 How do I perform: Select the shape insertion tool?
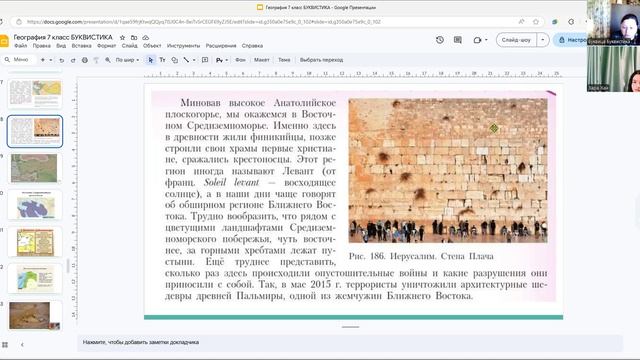pos(174,60)
